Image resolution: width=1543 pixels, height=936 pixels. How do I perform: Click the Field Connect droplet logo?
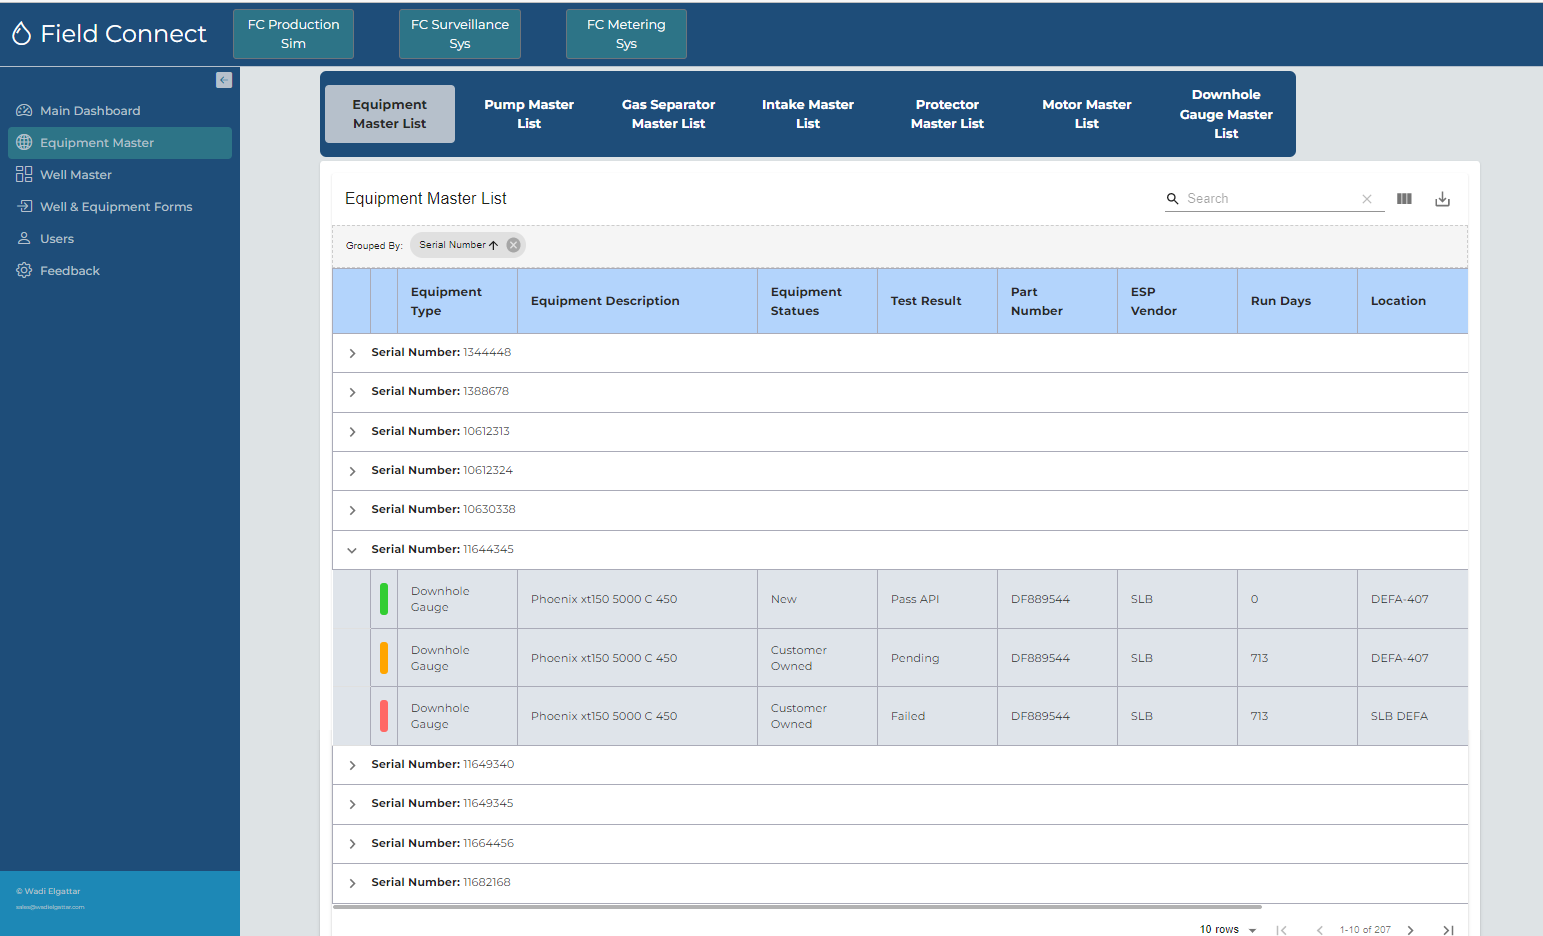(x=22, y=34)
